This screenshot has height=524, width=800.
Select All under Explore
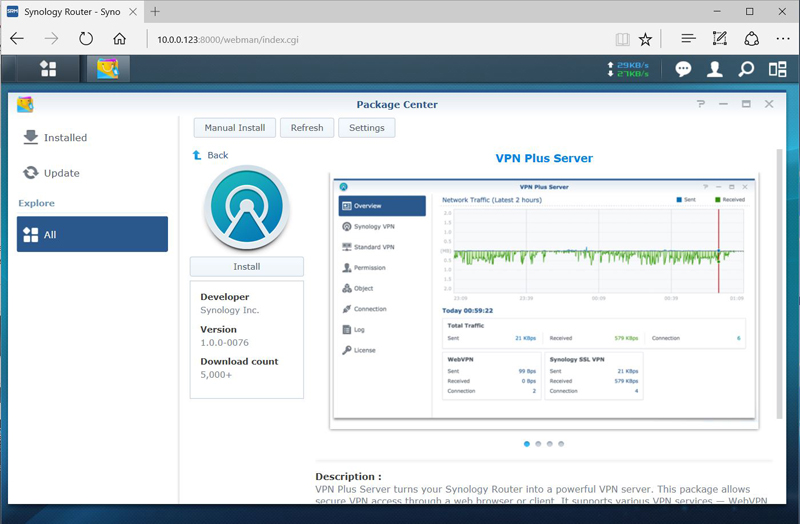[x=92, y=234]
